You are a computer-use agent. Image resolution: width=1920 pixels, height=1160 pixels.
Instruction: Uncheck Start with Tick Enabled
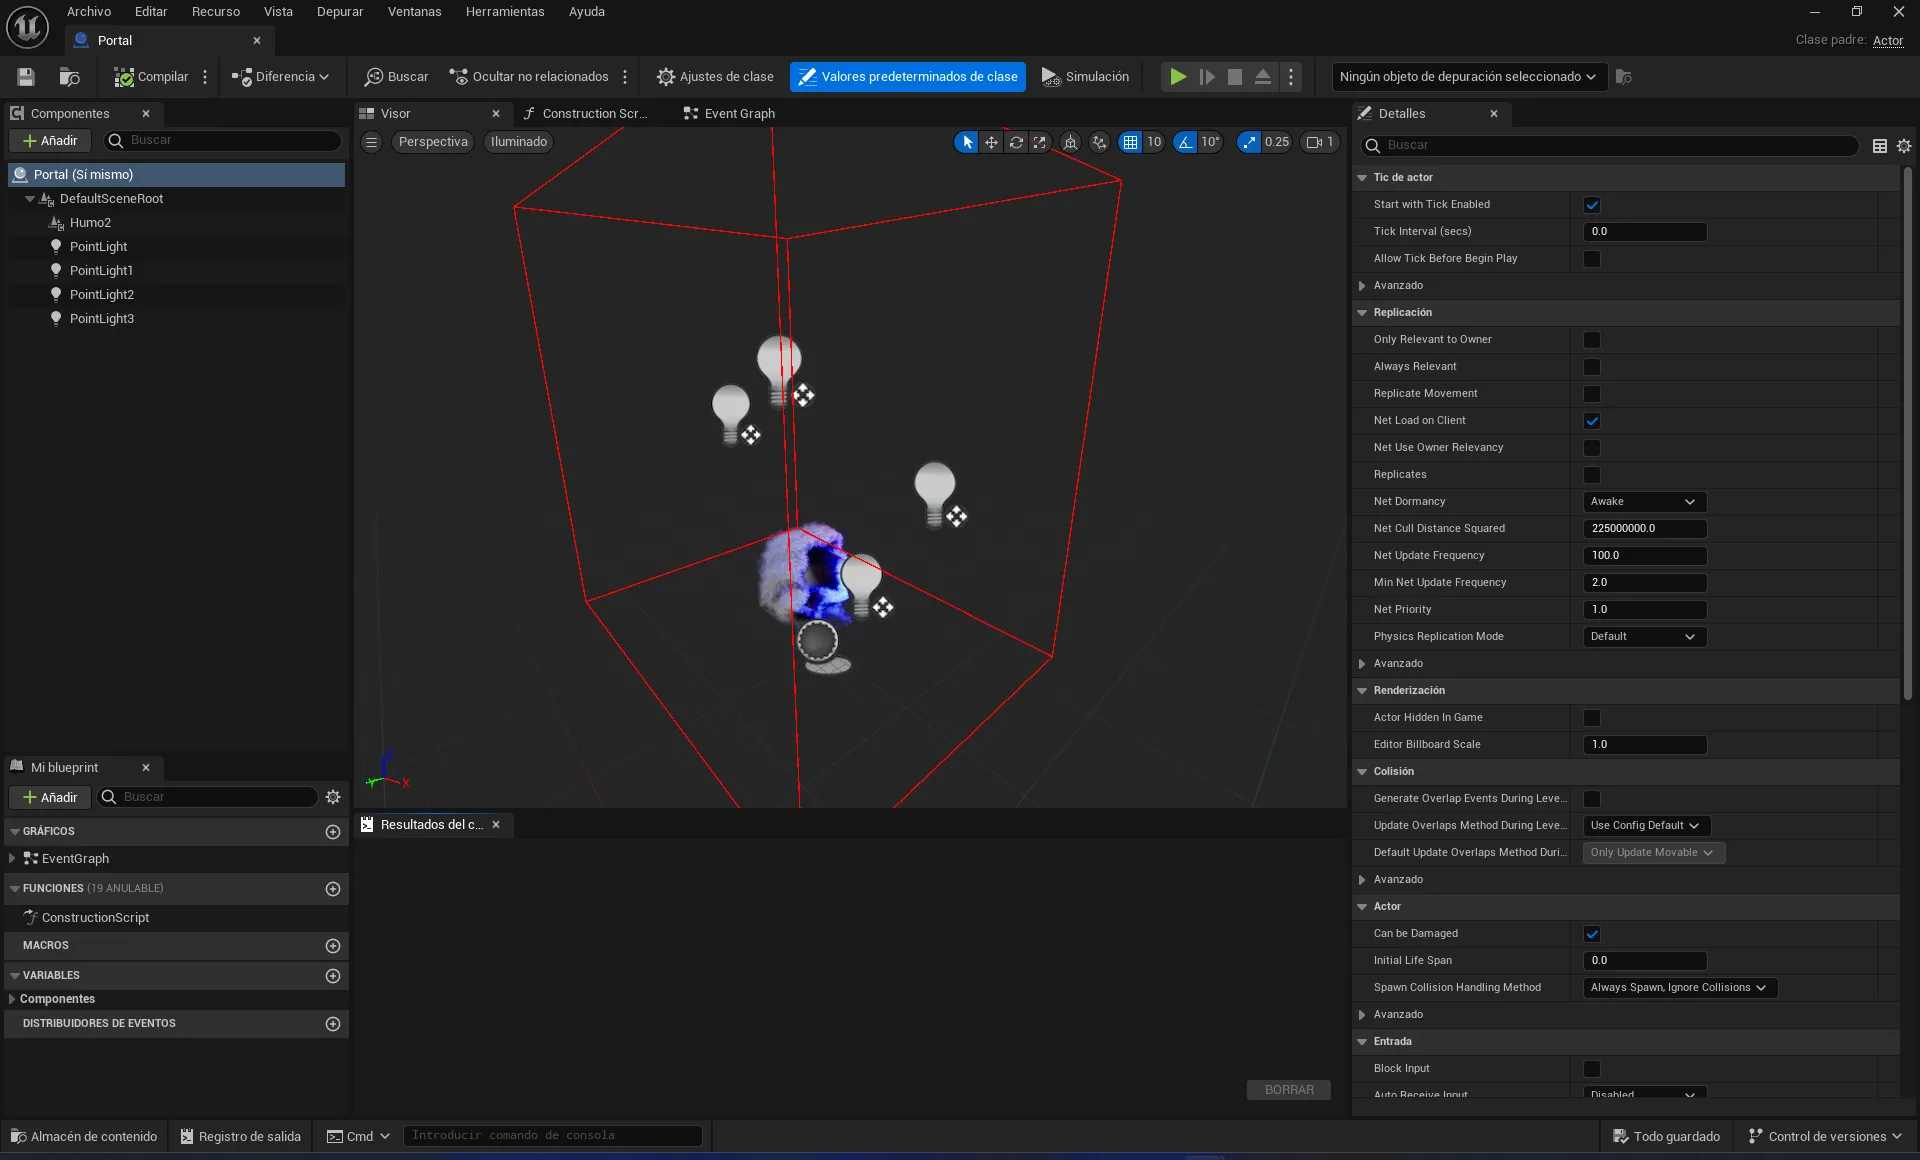[x=1592, y=205]
